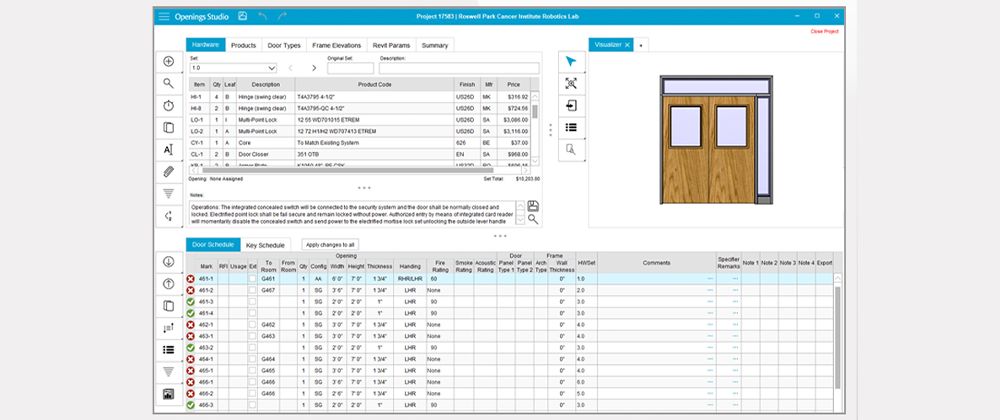Toggle the Ext checkbox for door 461-3

[x=252, y=301]
